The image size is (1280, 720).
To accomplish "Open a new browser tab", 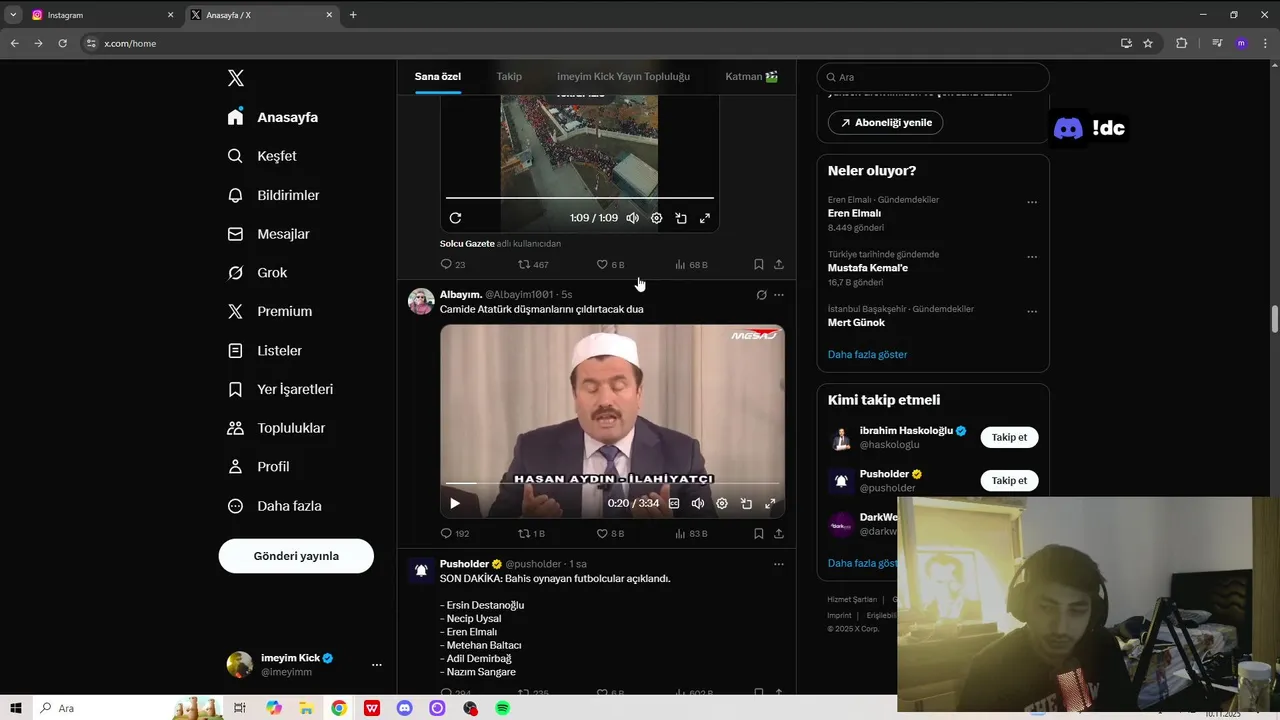I will [x=353, y=15].
